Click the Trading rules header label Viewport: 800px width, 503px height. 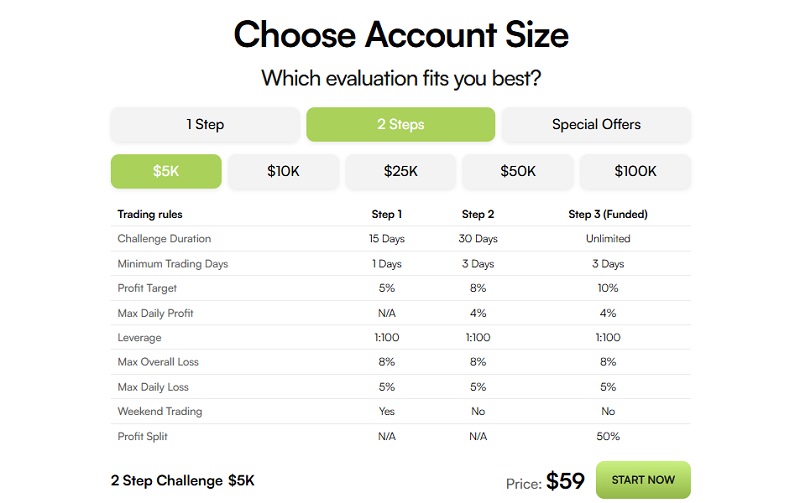tap(150, 214)
